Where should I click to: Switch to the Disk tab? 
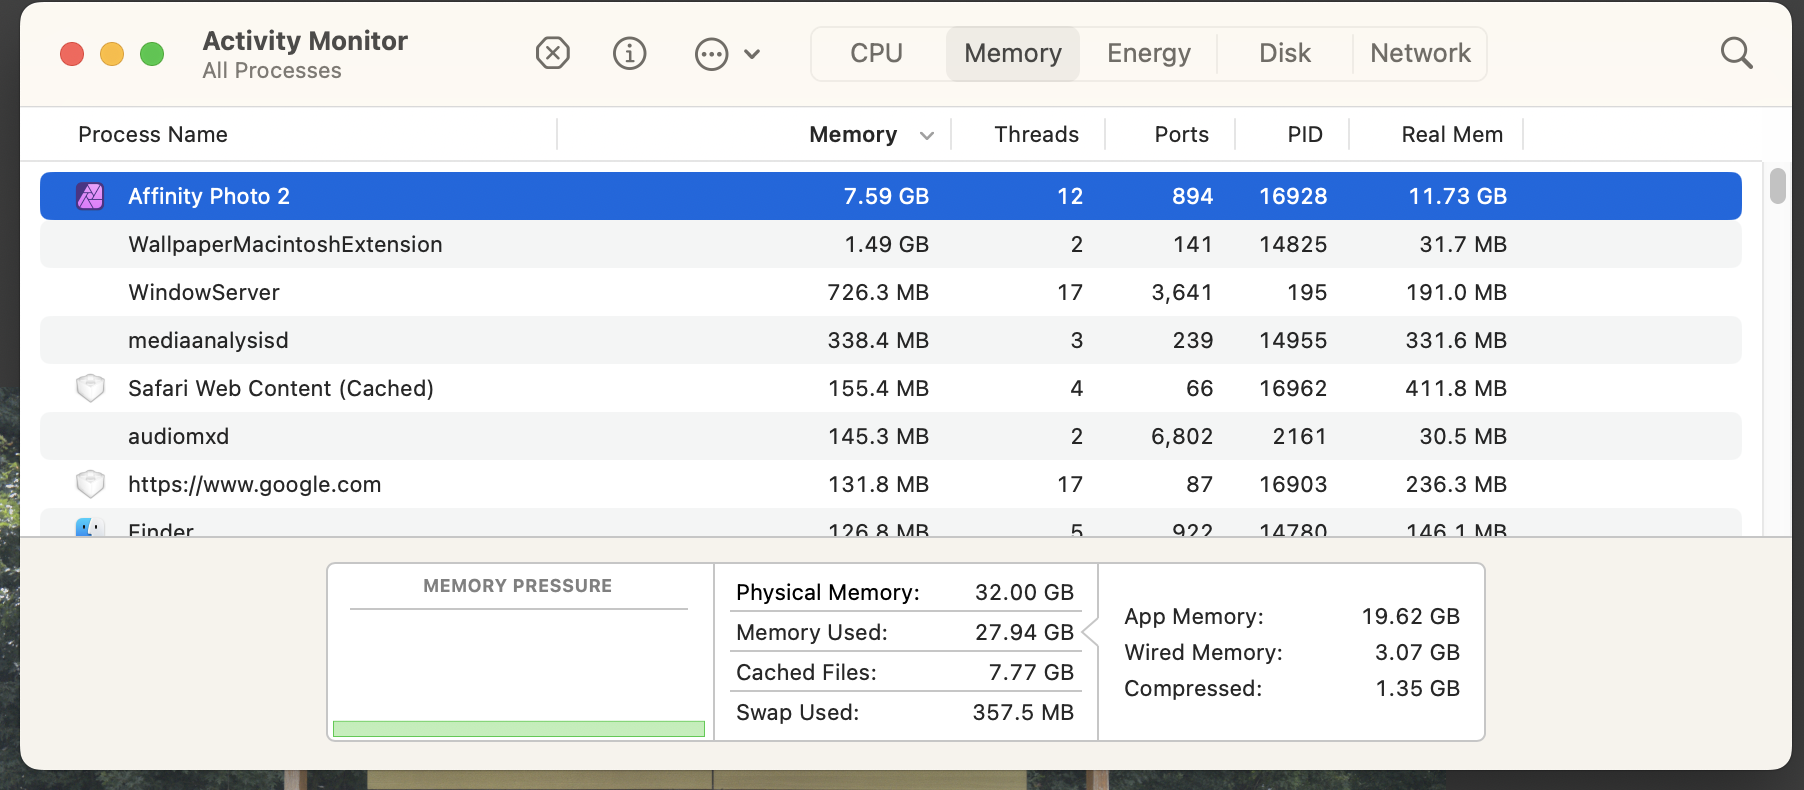(1285, 53)
